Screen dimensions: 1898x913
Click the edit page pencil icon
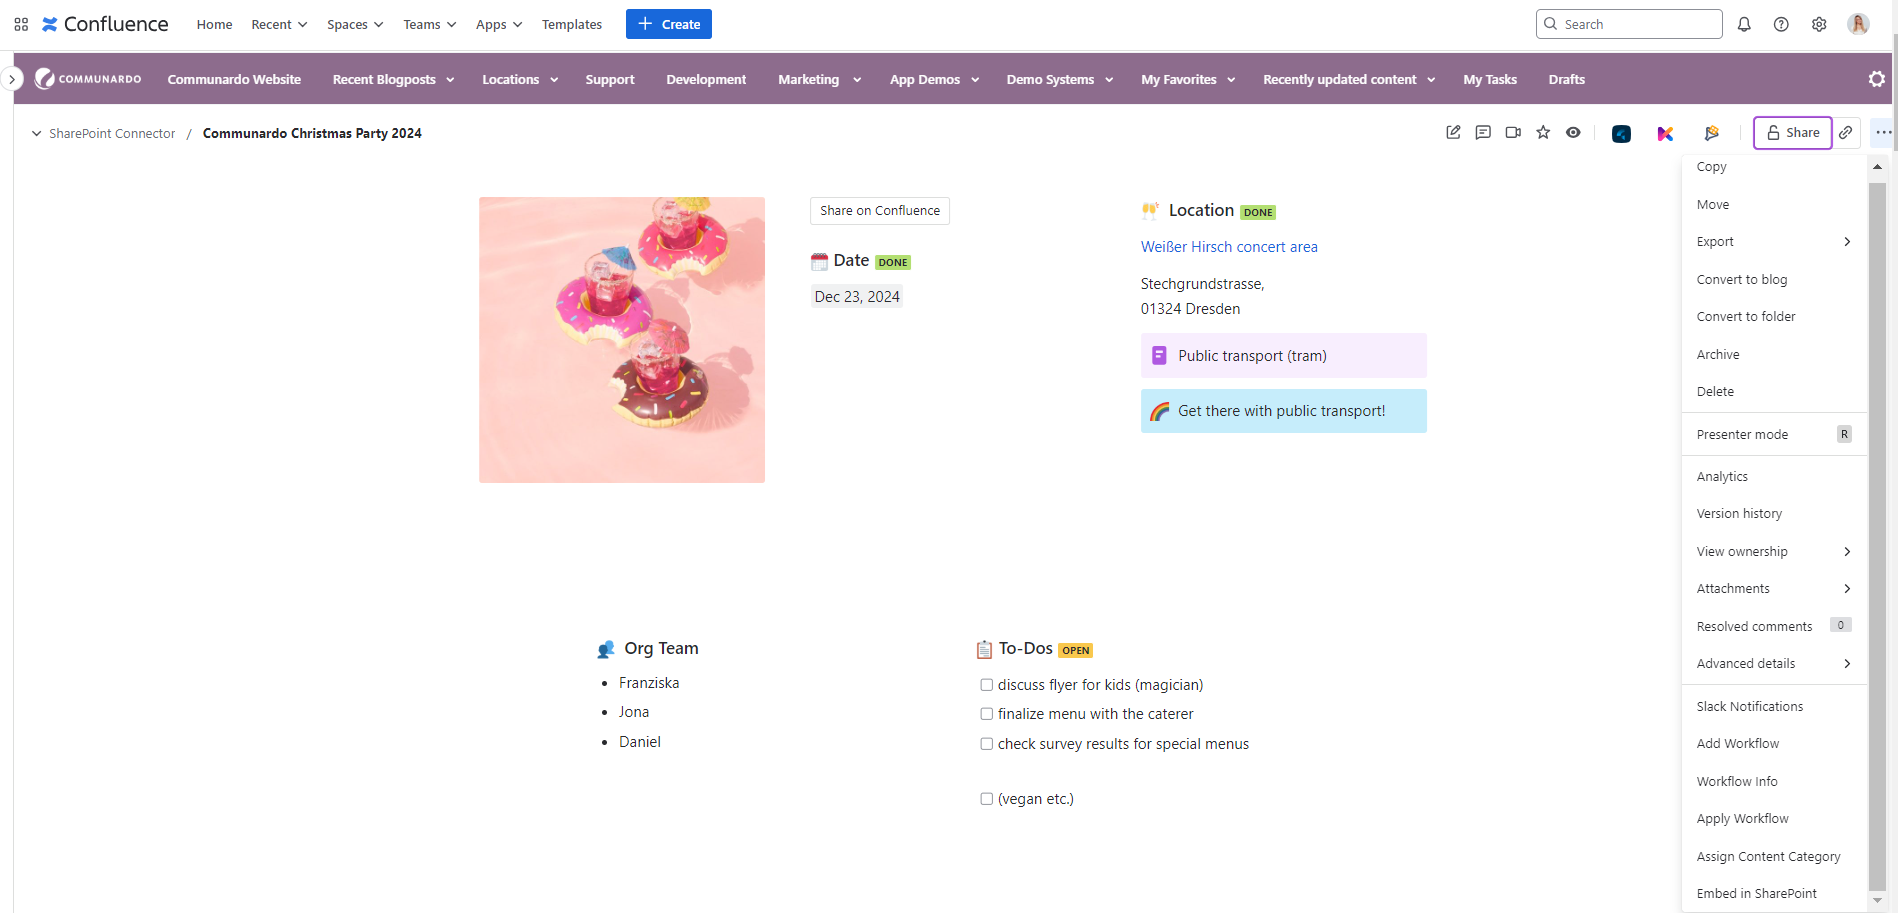pos(1453,133)
